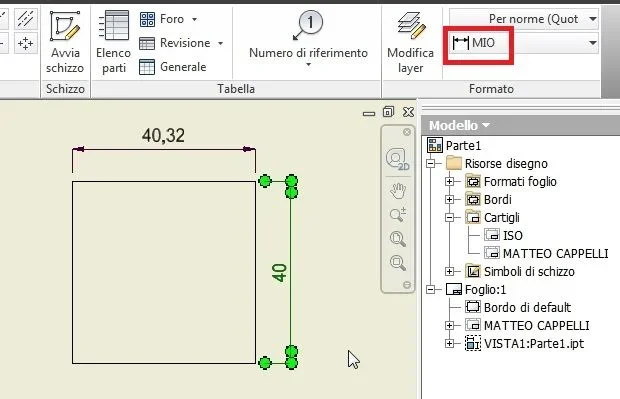Select the 40,32 horizontal dimension text

[x=163, y=136]
